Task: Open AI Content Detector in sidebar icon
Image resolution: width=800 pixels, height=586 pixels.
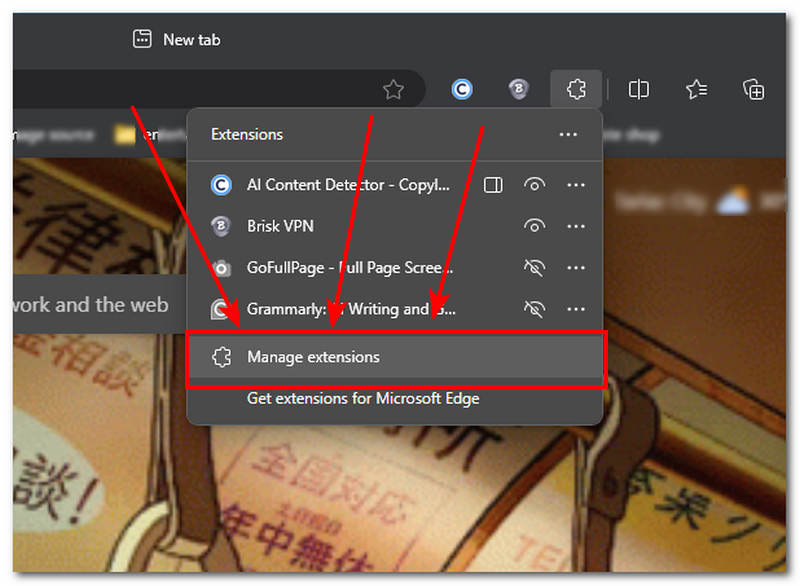Action: [x=493, y=185]
